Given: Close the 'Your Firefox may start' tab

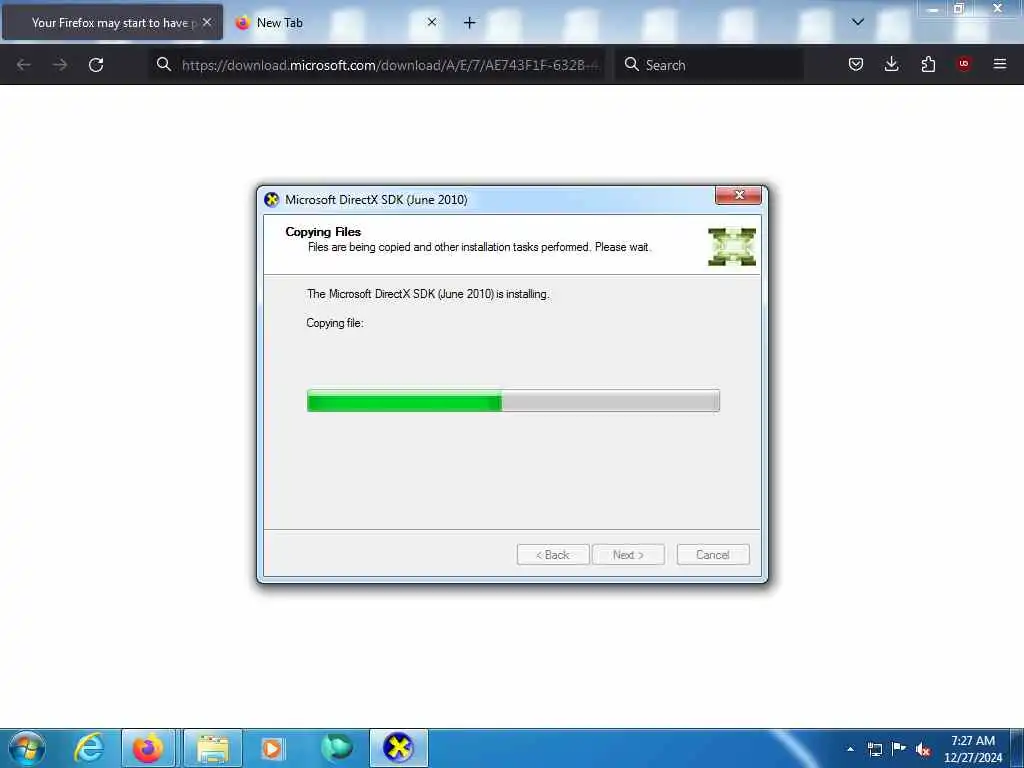Looking at the screenshot, I should 207,22.
